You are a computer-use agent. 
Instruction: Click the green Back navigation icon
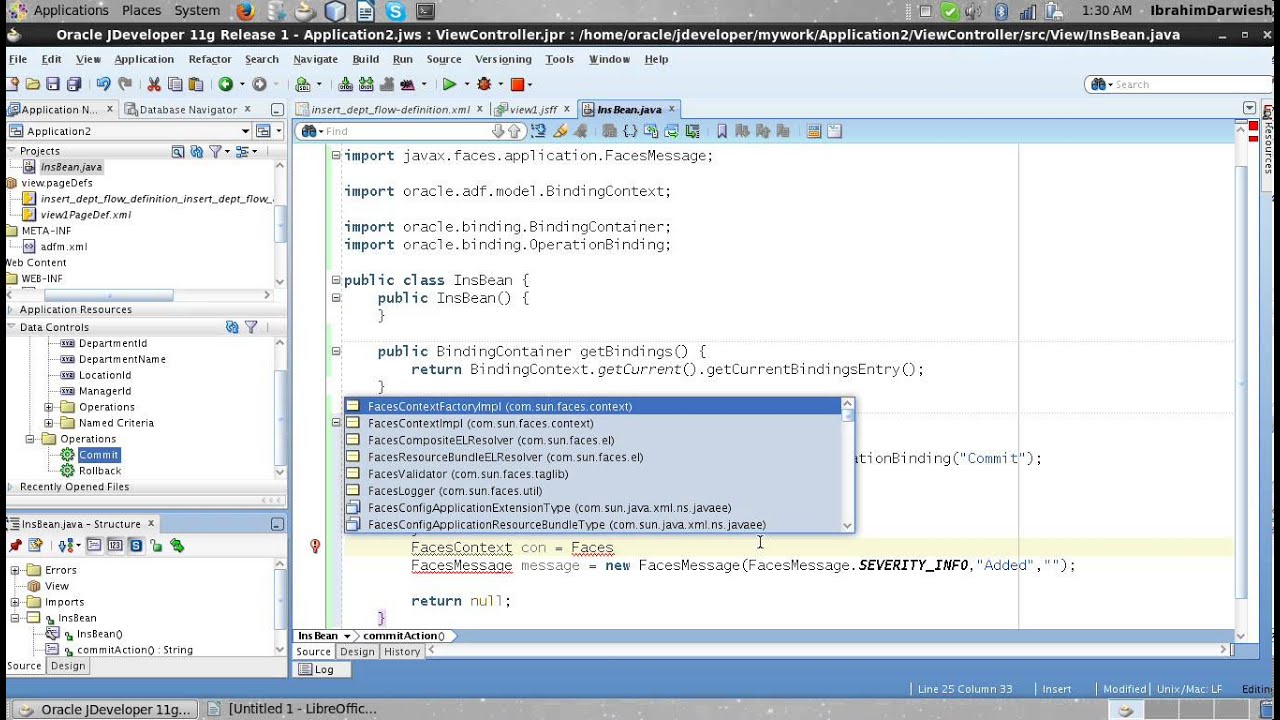click(226, 84)
